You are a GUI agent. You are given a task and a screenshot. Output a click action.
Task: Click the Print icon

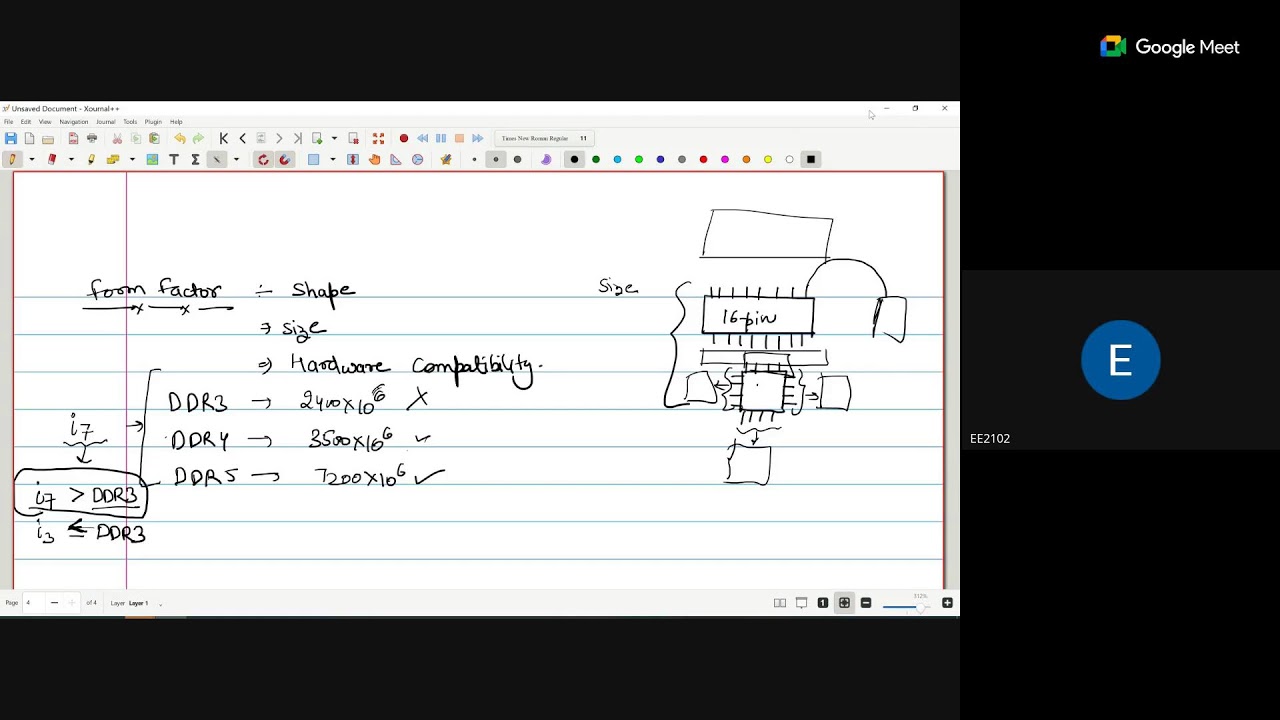coord(92,138)
